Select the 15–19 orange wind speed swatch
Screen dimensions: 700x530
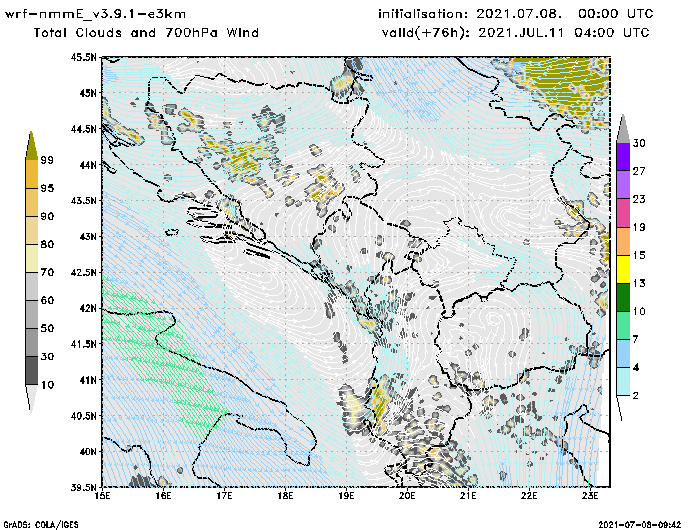[623, 241]
